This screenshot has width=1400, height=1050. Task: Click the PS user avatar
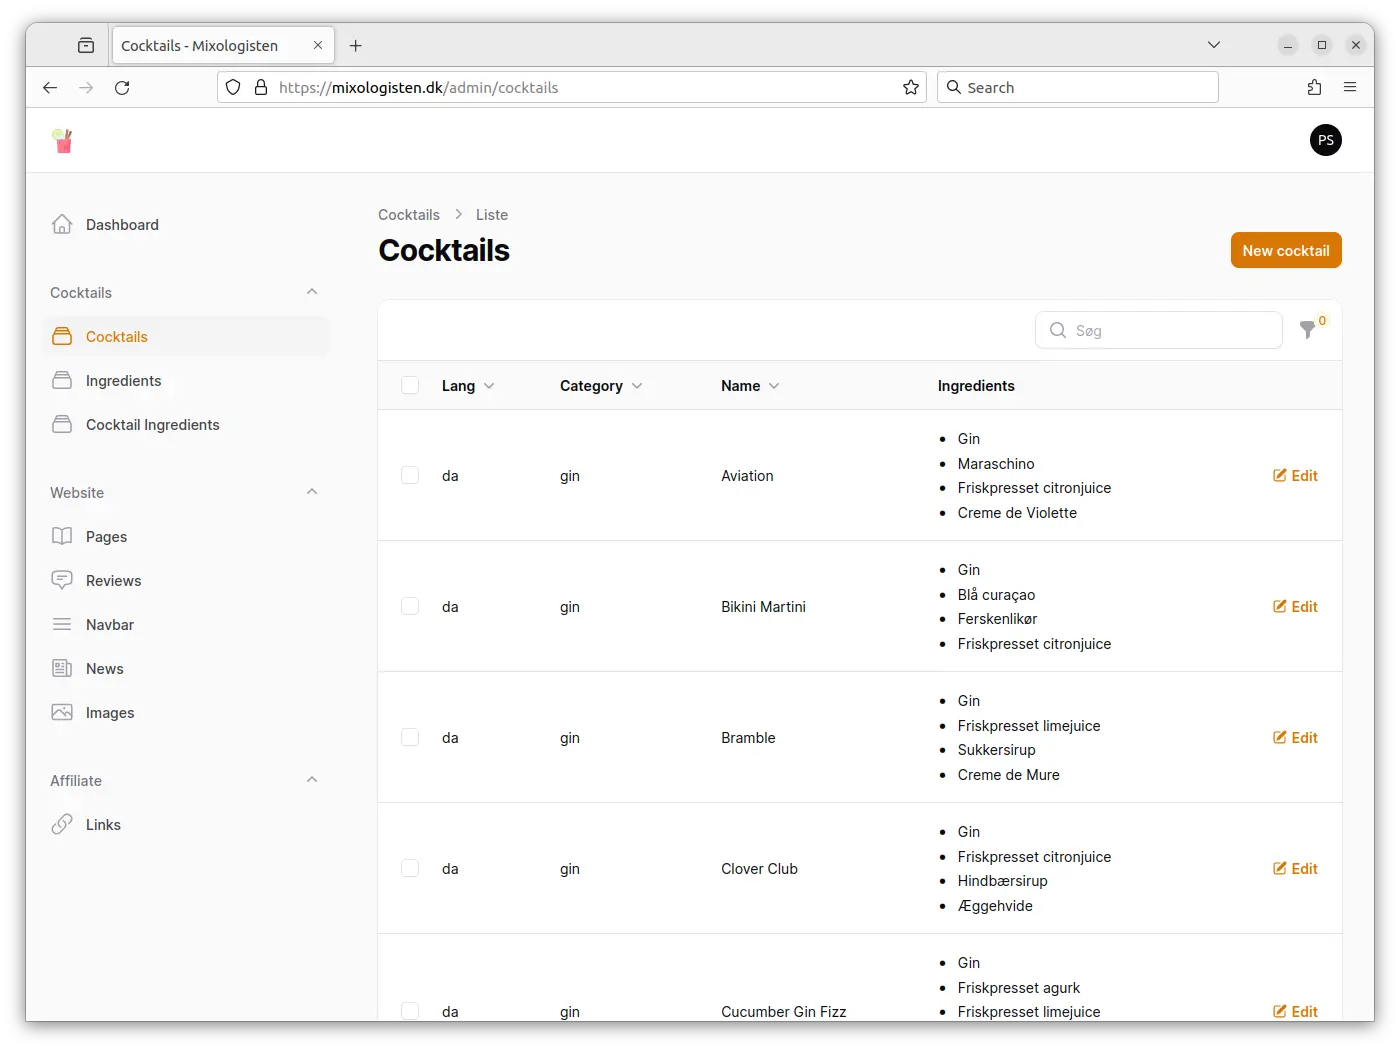coord(1325,141)
